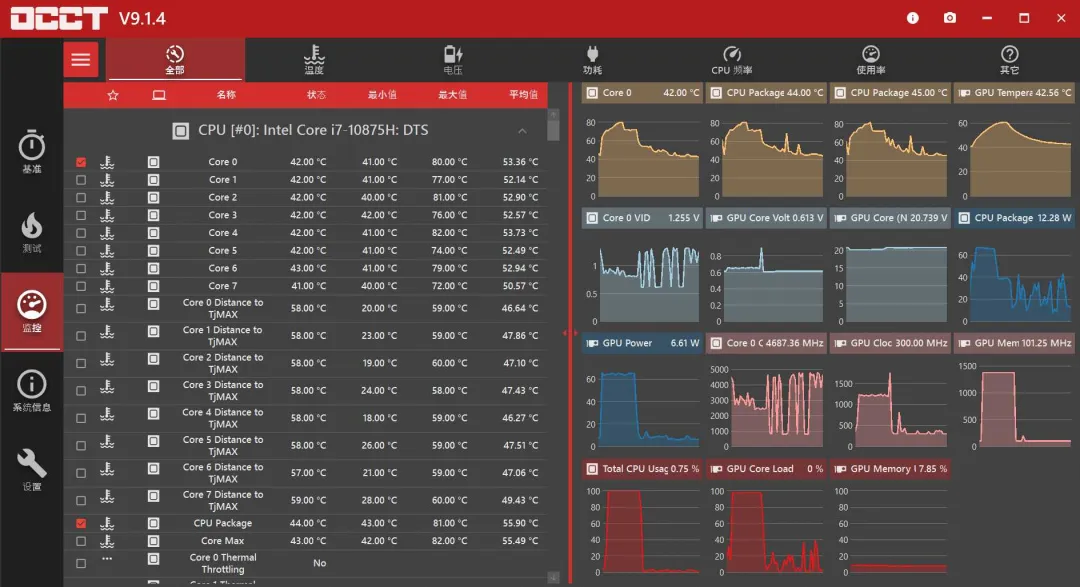This screenshot has width=1080, height=587.
Task: Check the Core 0 Thermal Throttling checkbox
Action: click(x=81, y=564)
